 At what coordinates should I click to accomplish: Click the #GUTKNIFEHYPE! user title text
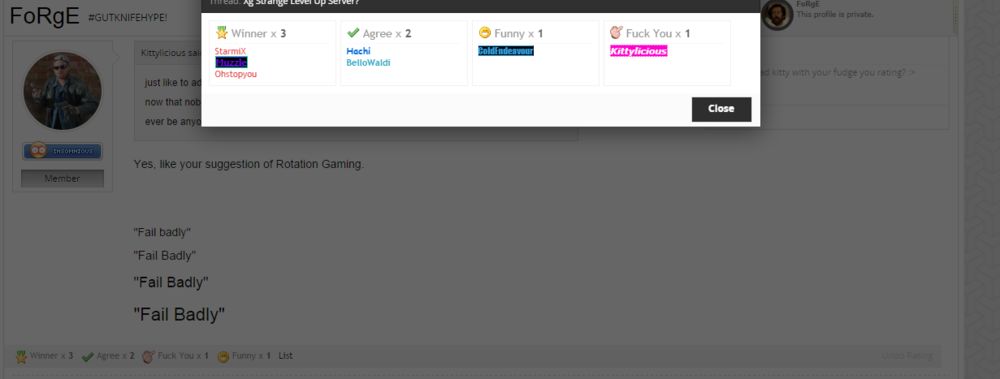(x=128, y=17)
